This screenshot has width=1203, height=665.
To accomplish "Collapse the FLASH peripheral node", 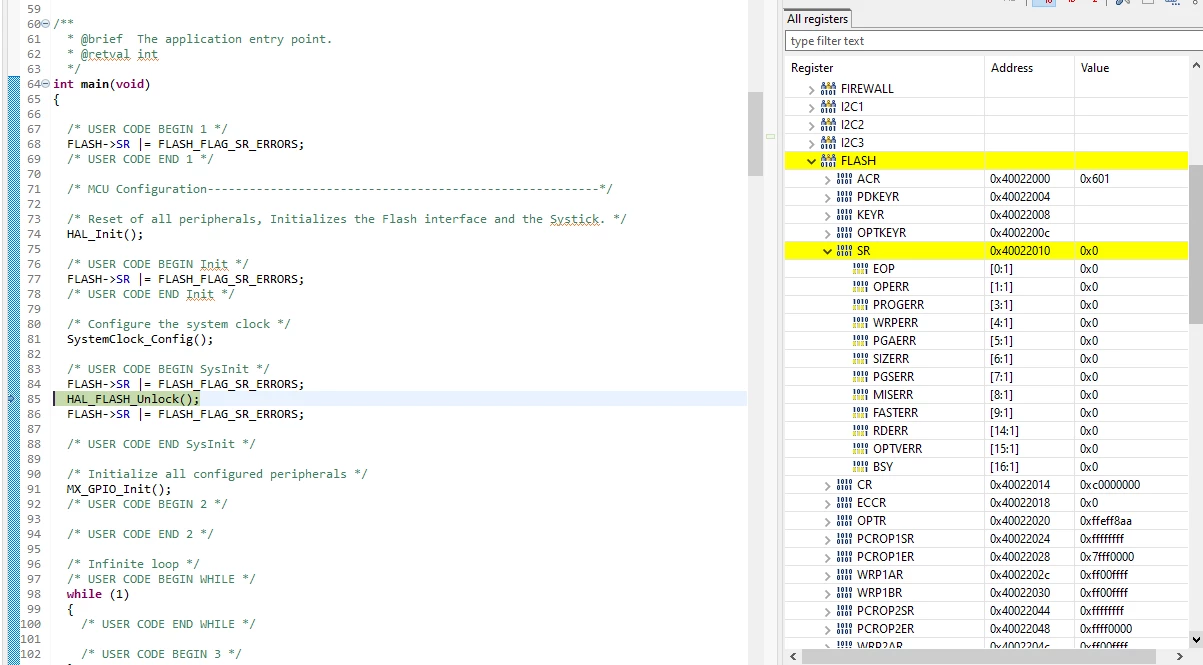I will [x=811, y=160].
